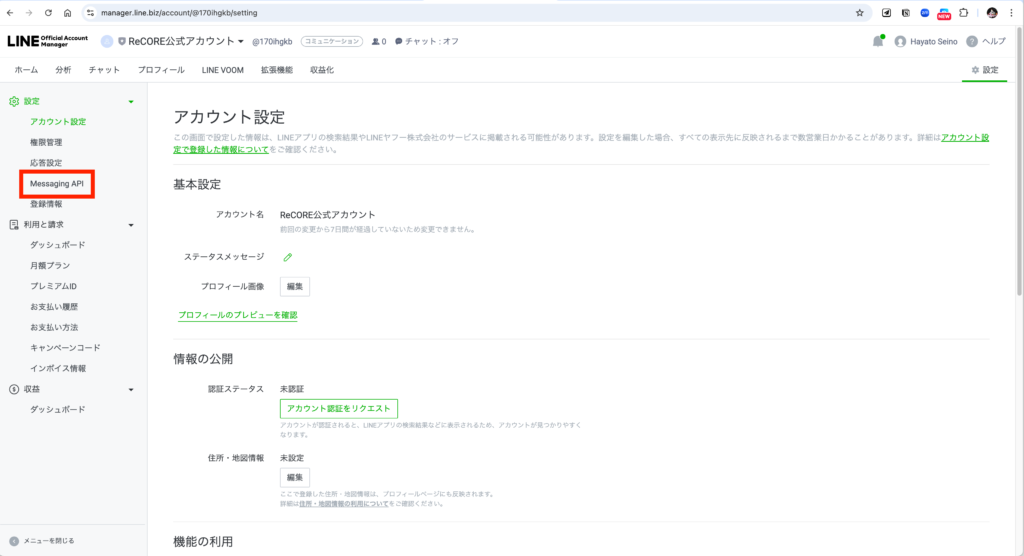Image resolution: width=1024 pixels, height=556 pixels.
Task: Open the ヘルプ help link
Action: 986,41
